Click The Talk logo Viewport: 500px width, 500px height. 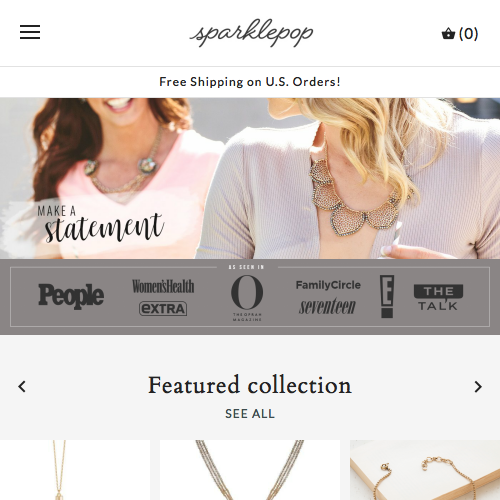tap(438, 297)
